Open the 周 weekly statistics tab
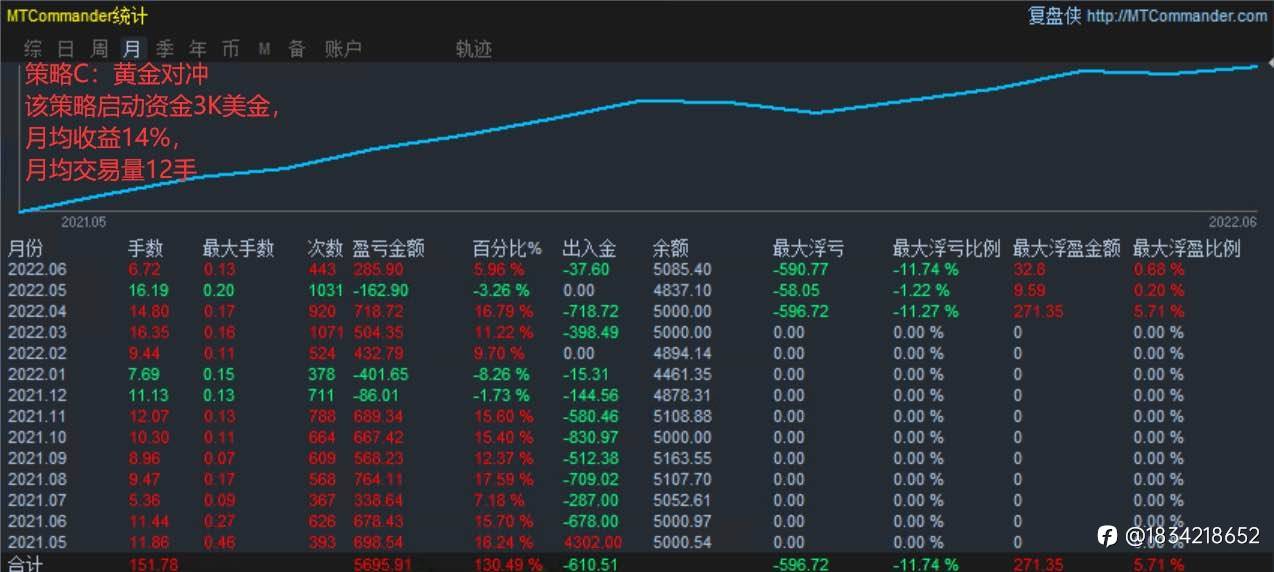This screenshot has width=1274, height=572. (x=99, y=49)
